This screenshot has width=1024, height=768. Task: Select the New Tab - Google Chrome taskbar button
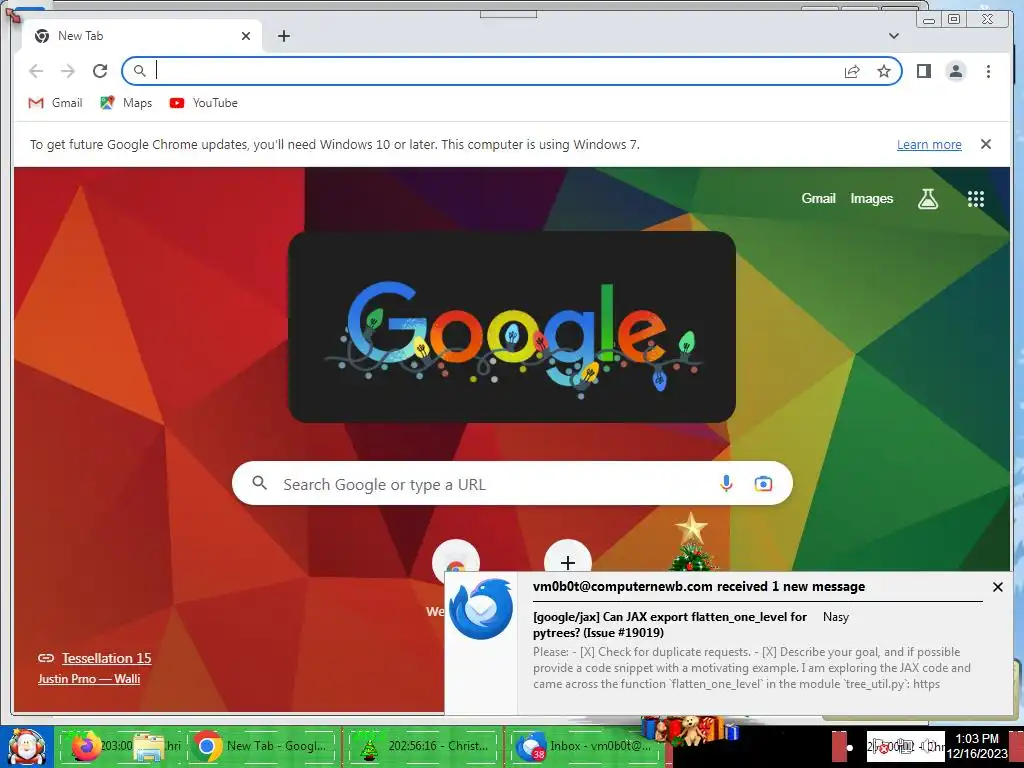coord(263,746)
